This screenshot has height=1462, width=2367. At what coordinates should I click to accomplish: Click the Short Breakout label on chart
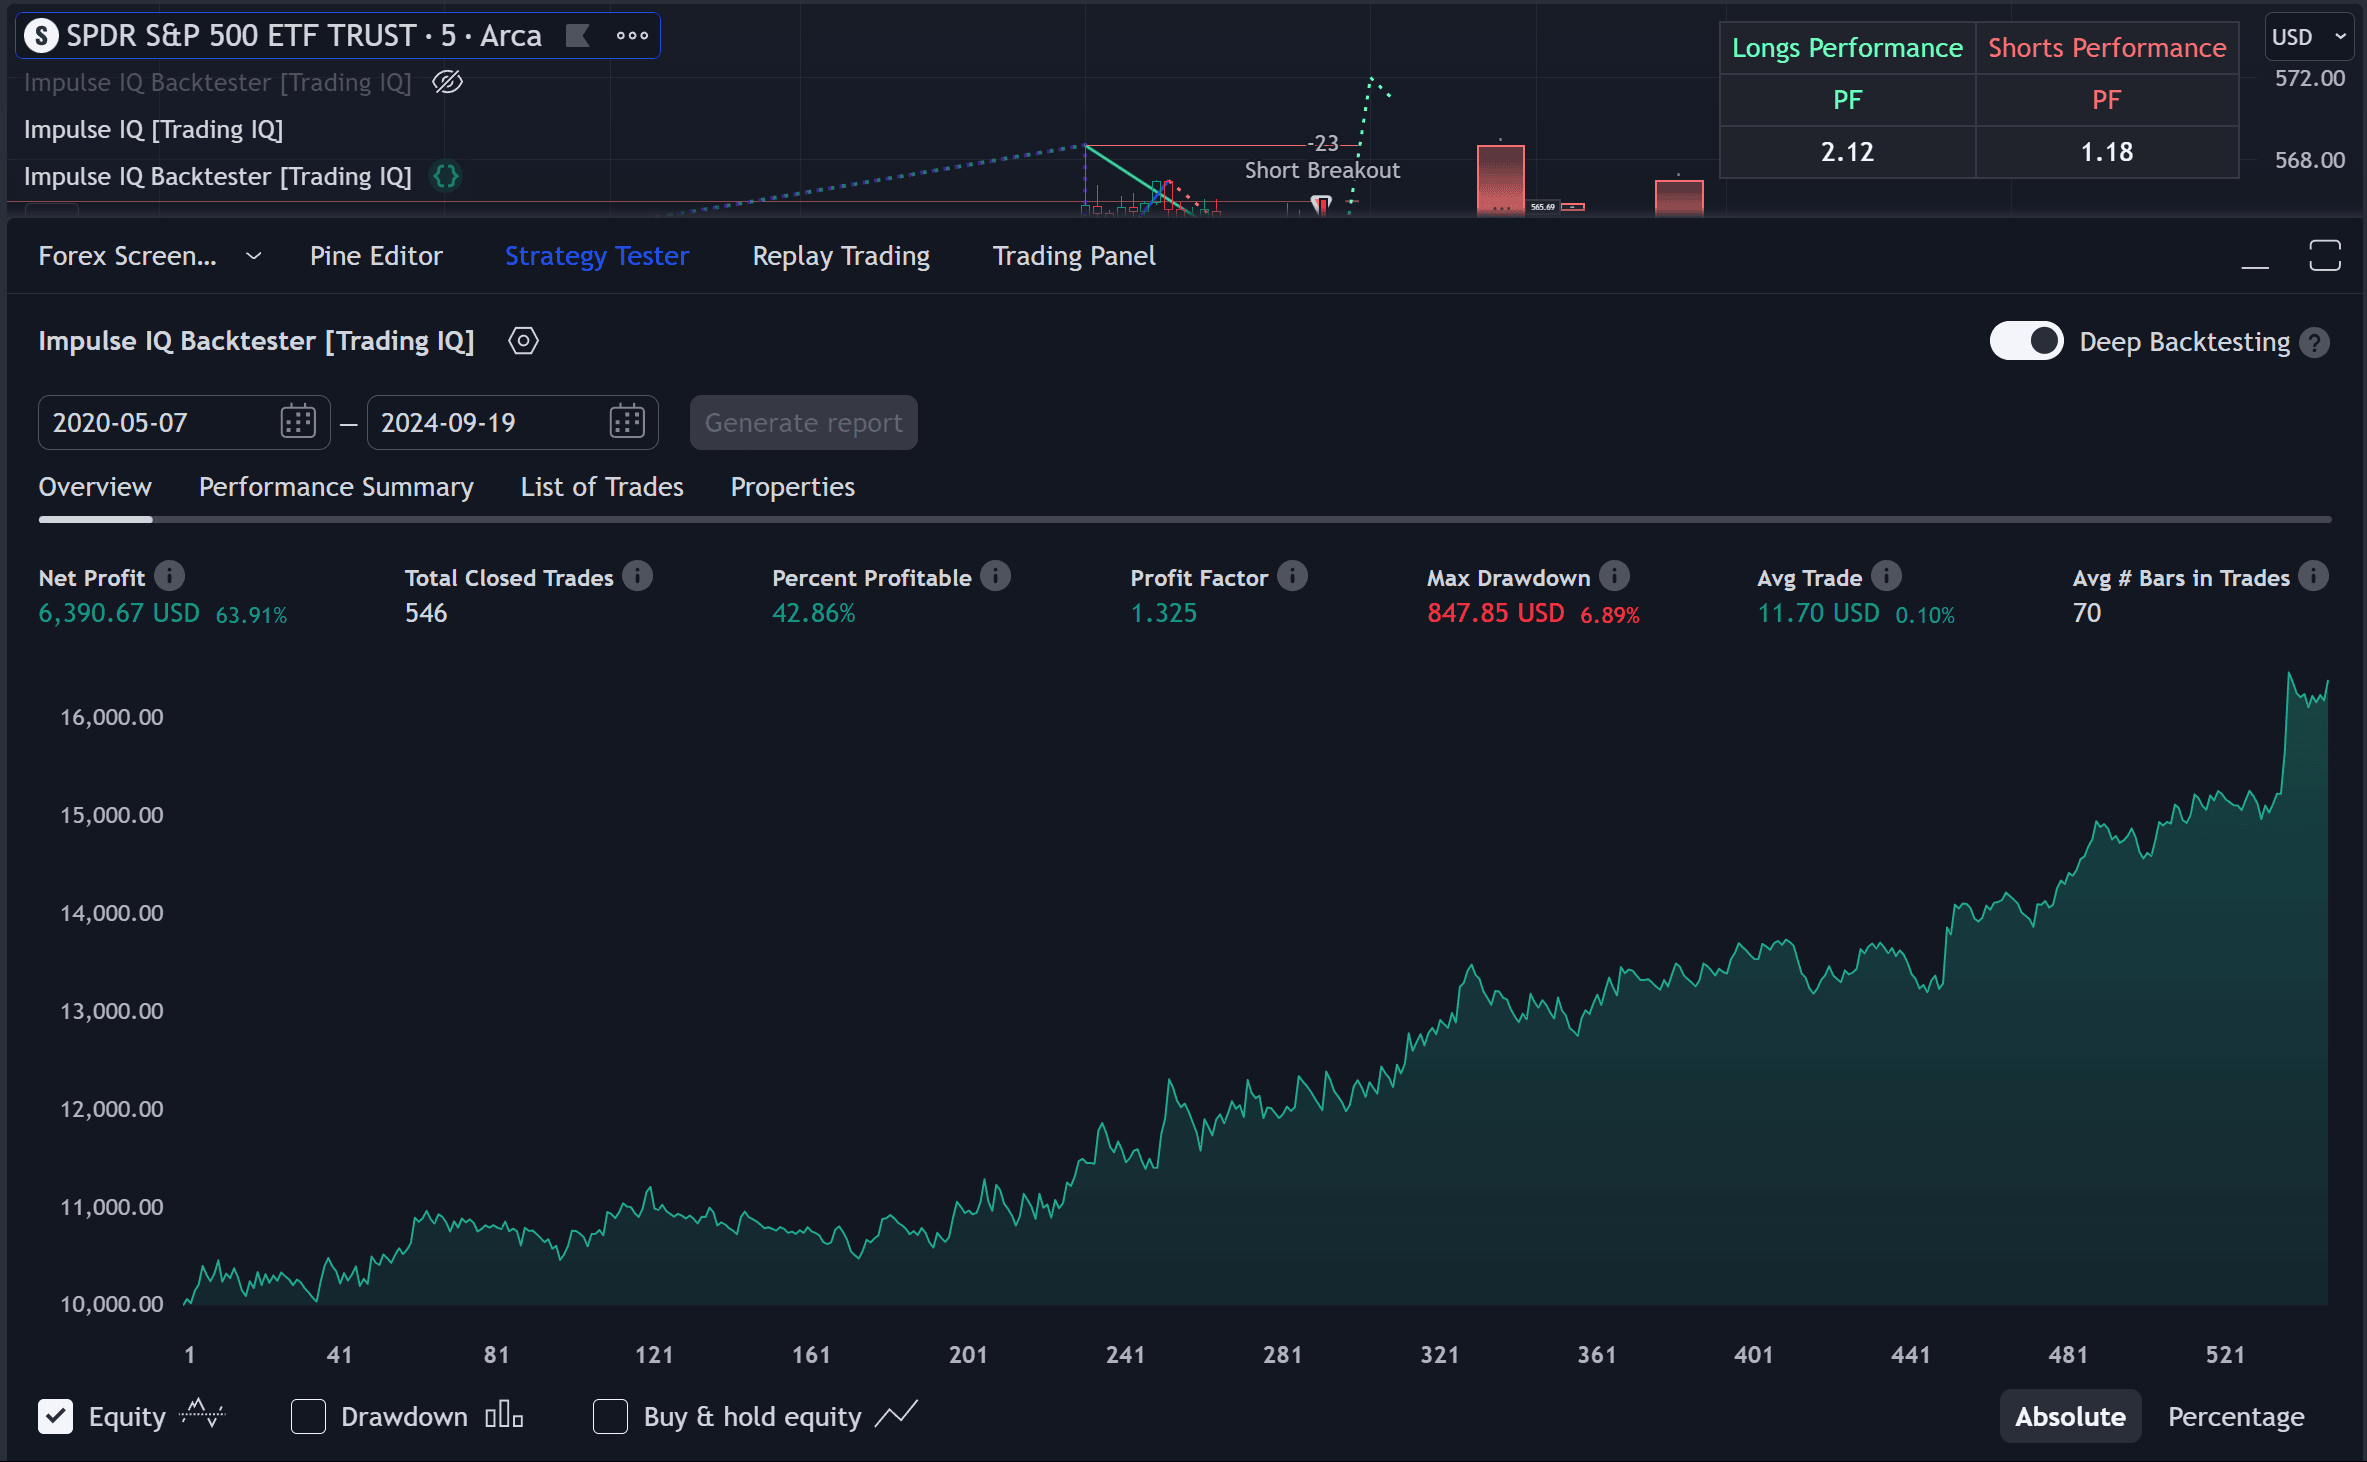[1322, 170]
